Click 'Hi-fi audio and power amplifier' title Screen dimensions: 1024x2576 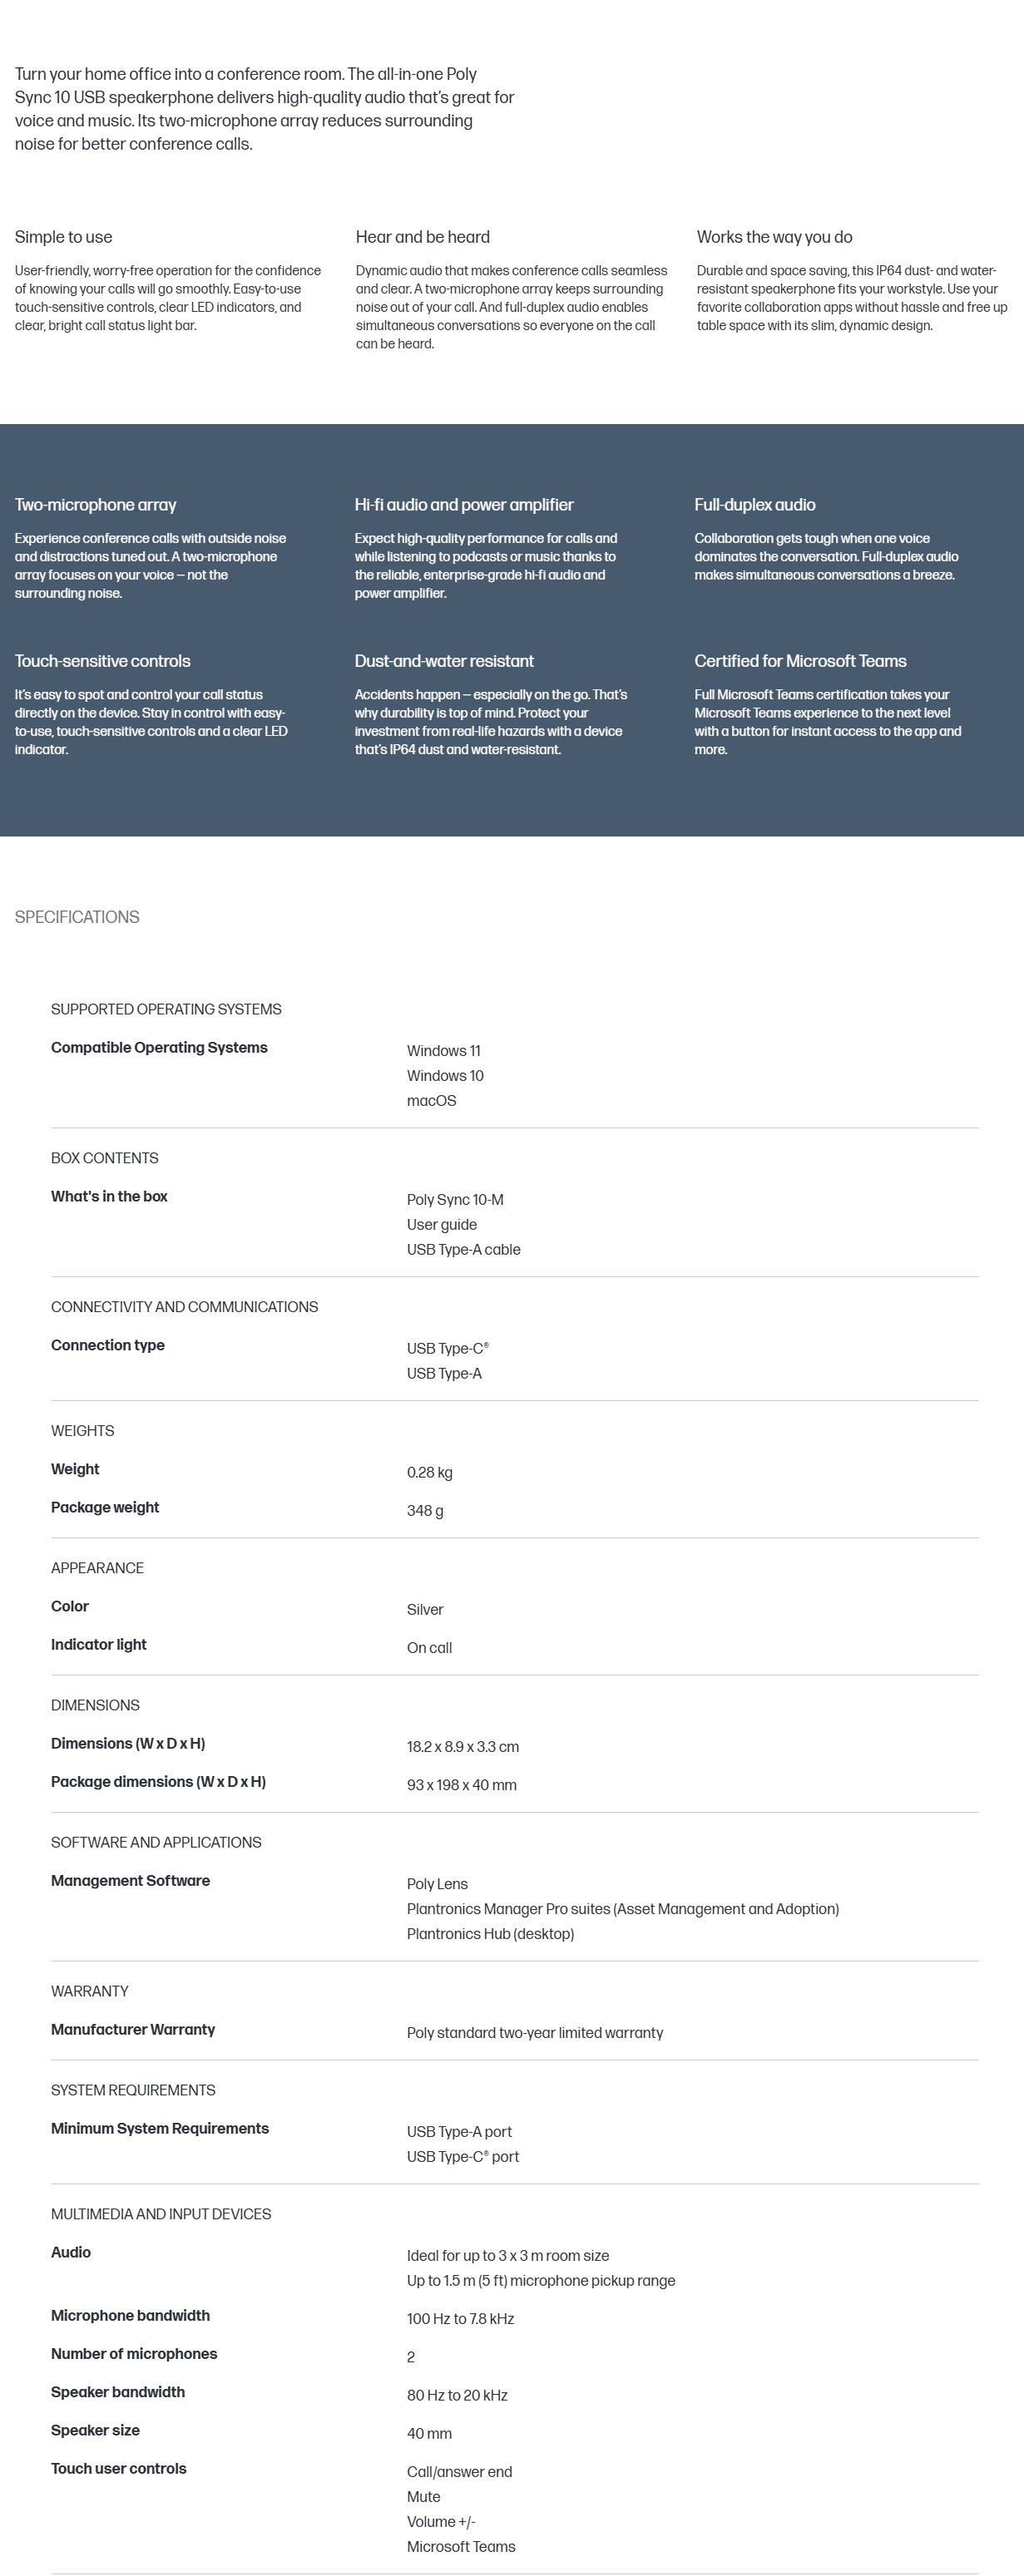point(464,505)
